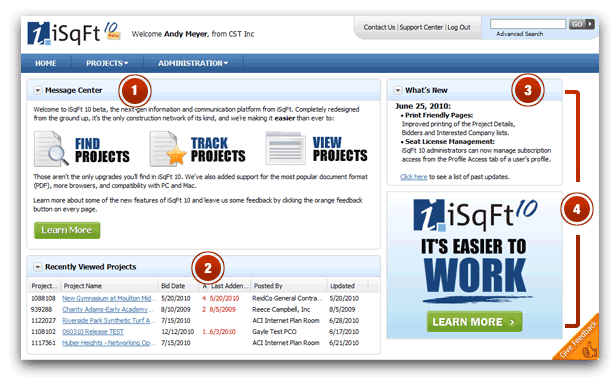Click the 'Click here' past updates link
Viewport: 616px width, 385px height.
[x=414, y=177]
